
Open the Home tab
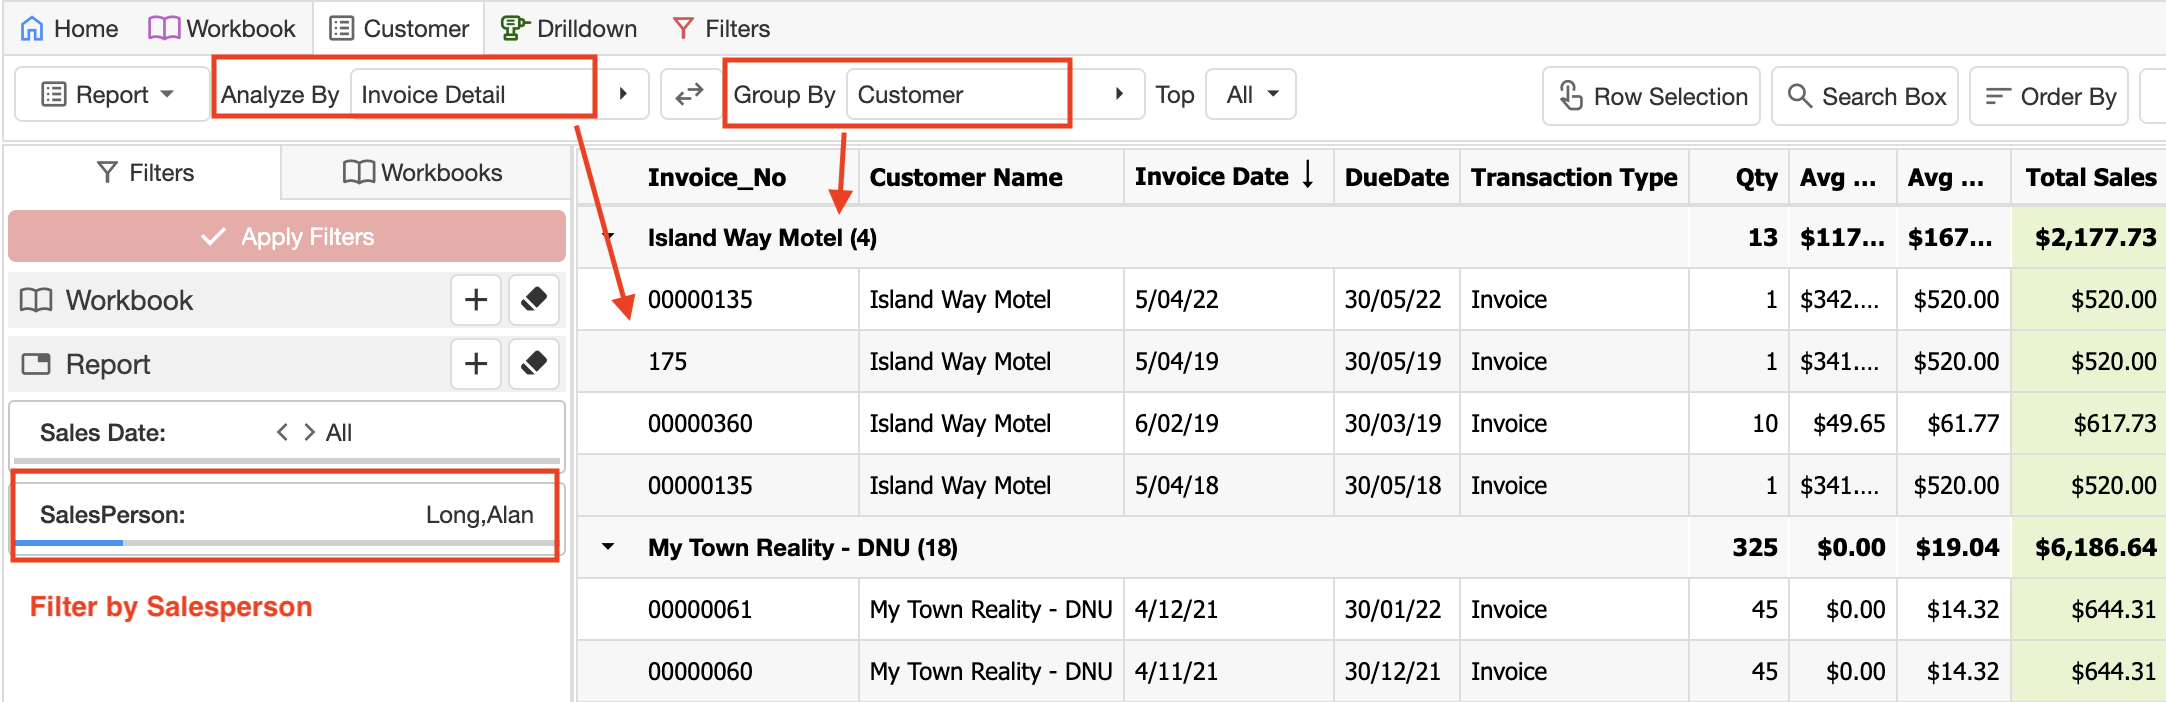pos(69,28)
